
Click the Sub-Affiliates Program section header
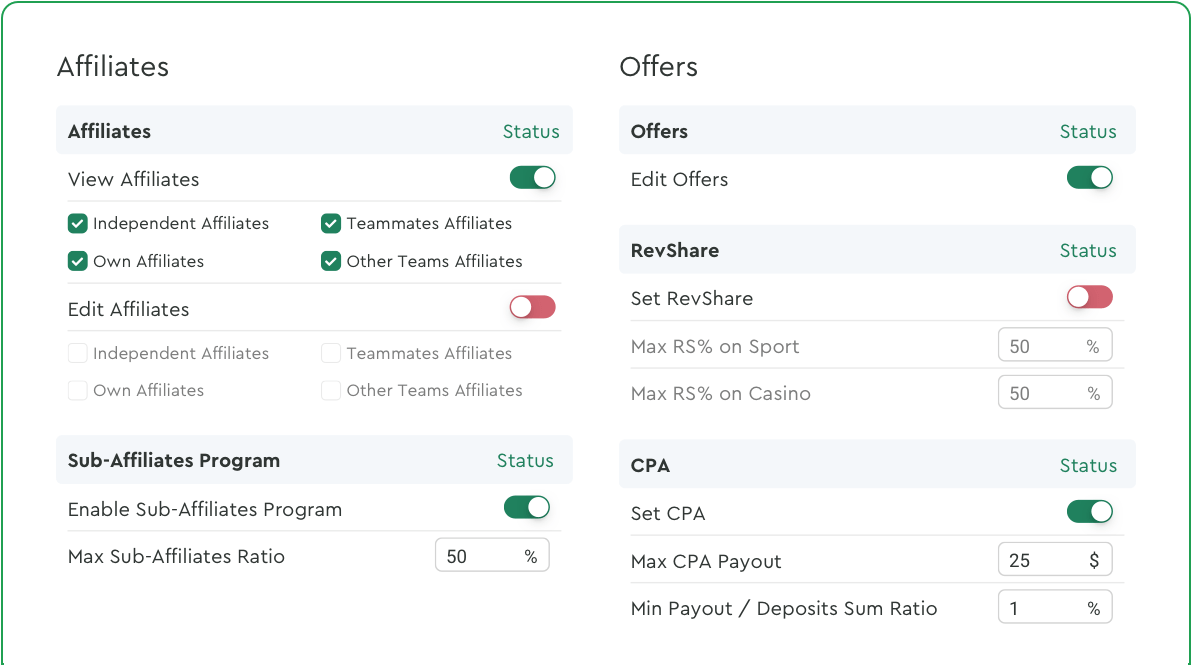click(x=174, y=460)
